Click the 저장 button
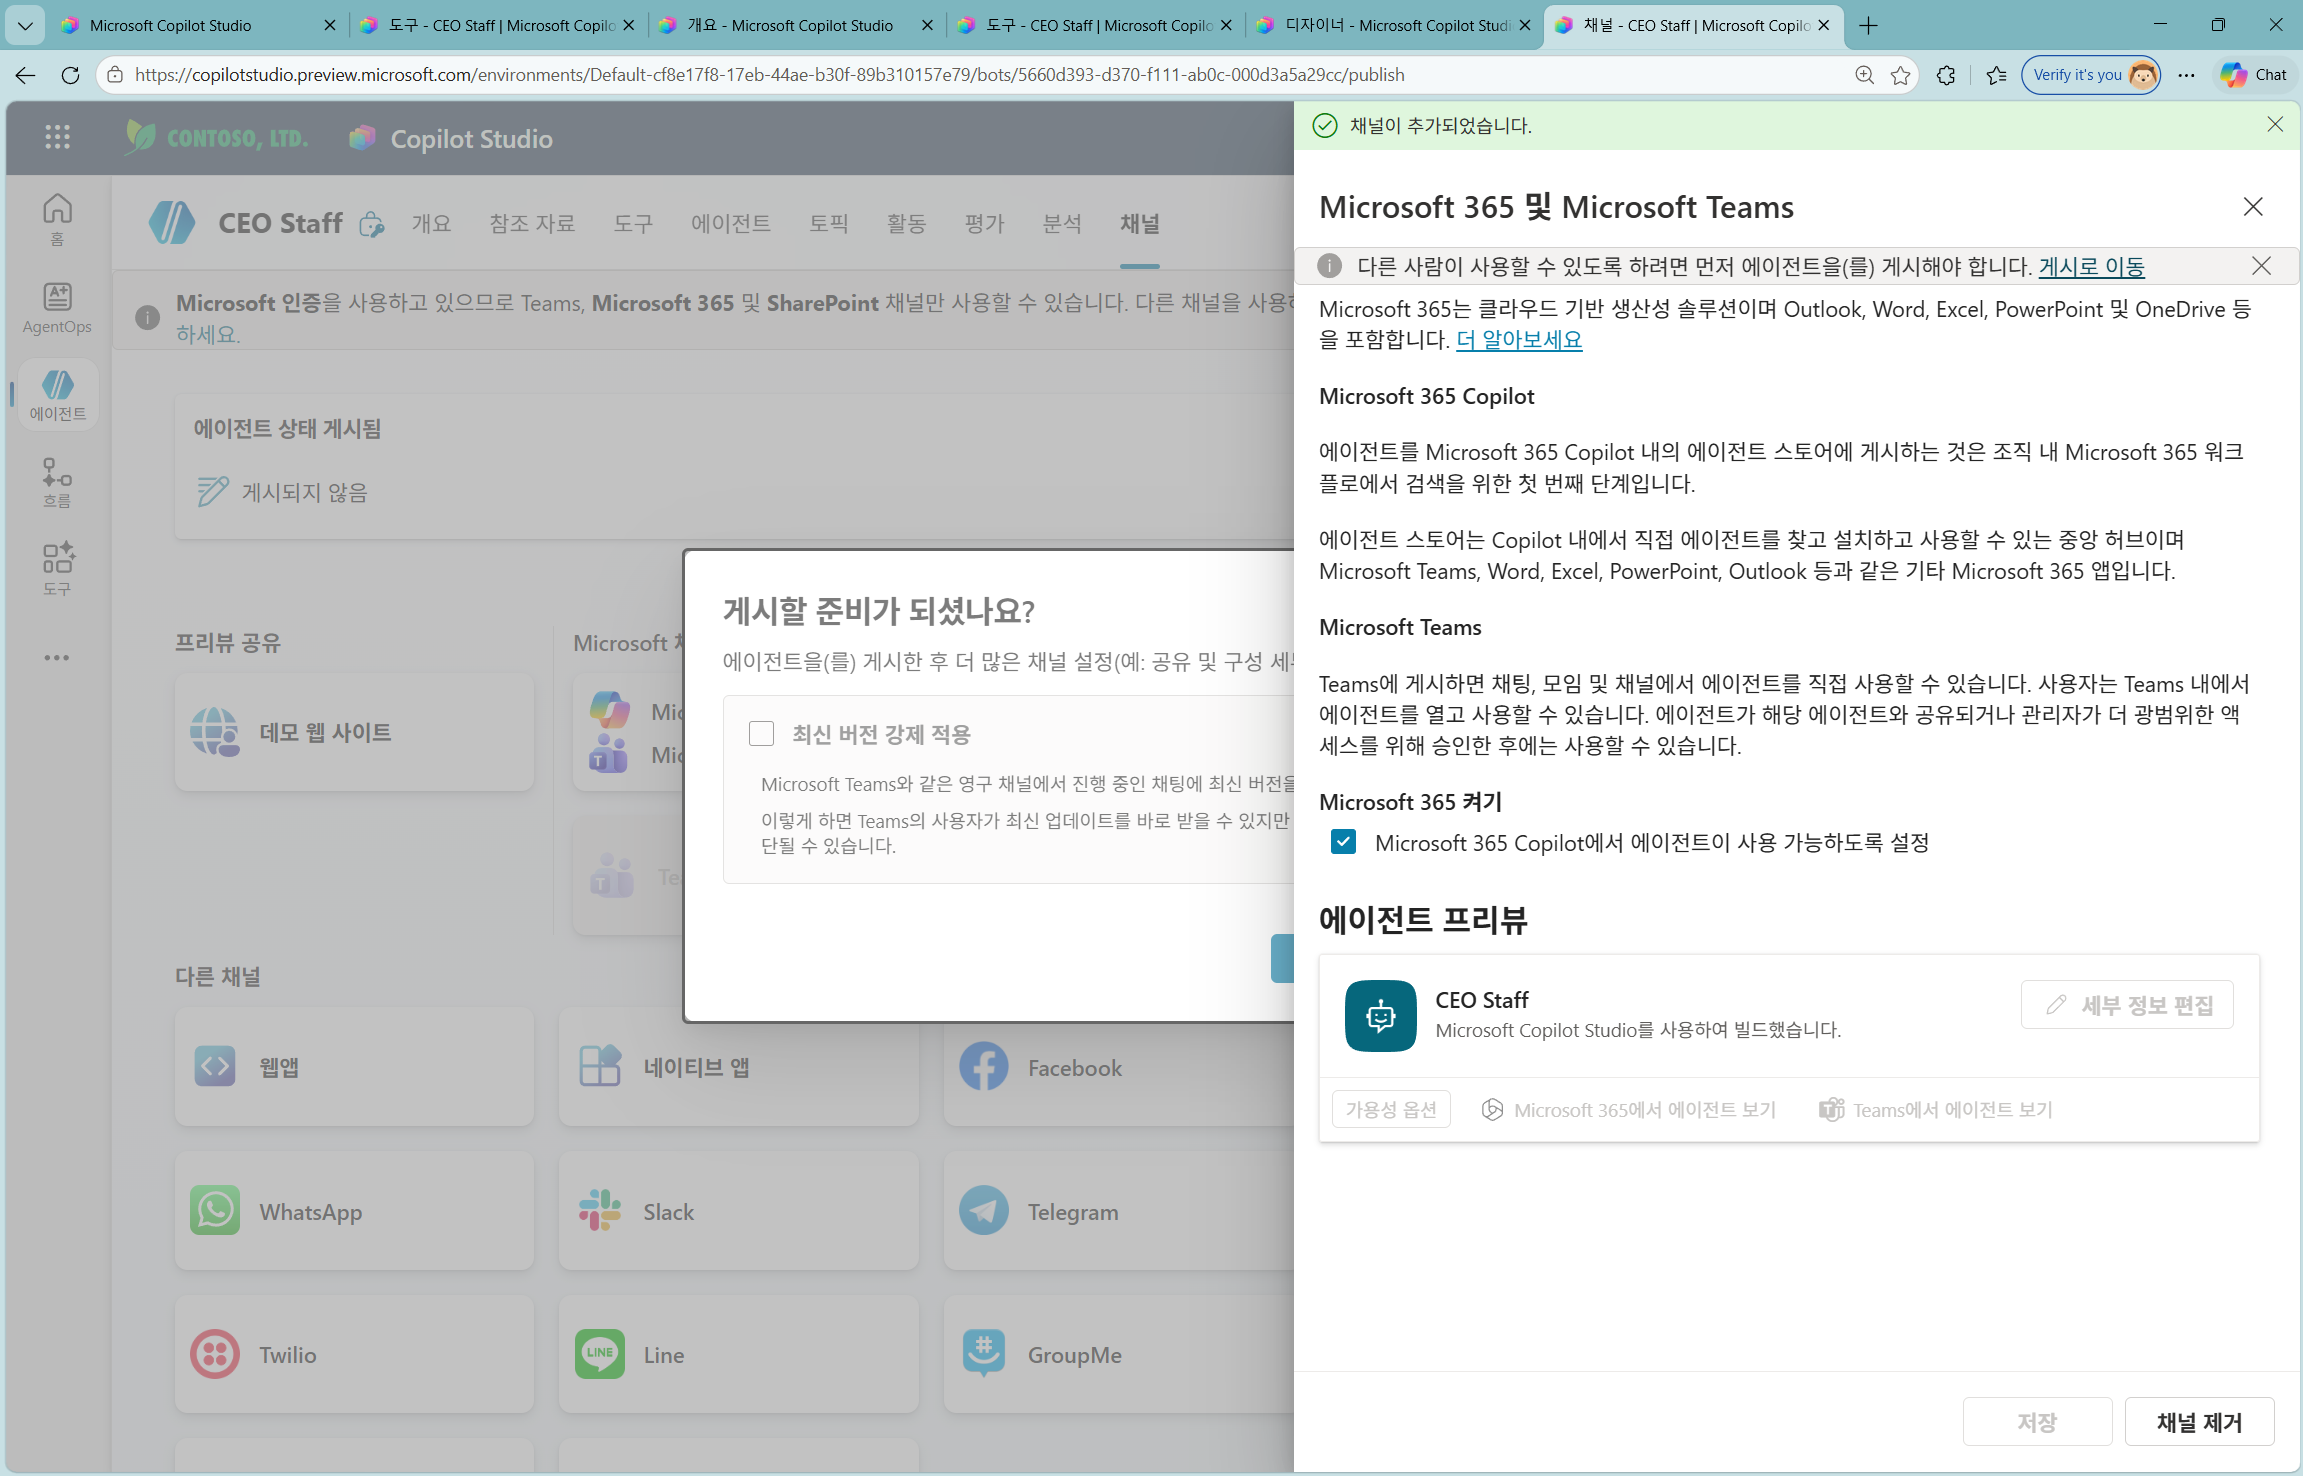 pos(2037,1421)
